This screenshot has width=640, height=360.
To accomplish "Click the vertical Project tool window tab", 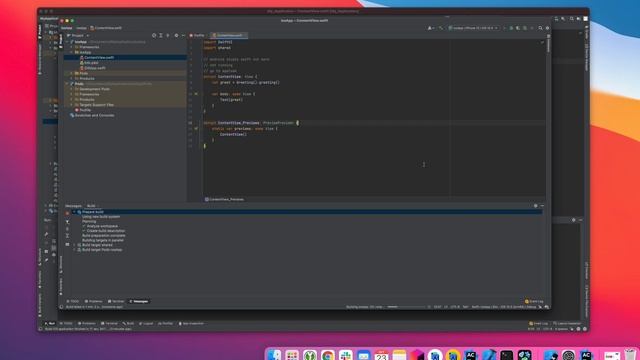I will [x=61, y=40].
